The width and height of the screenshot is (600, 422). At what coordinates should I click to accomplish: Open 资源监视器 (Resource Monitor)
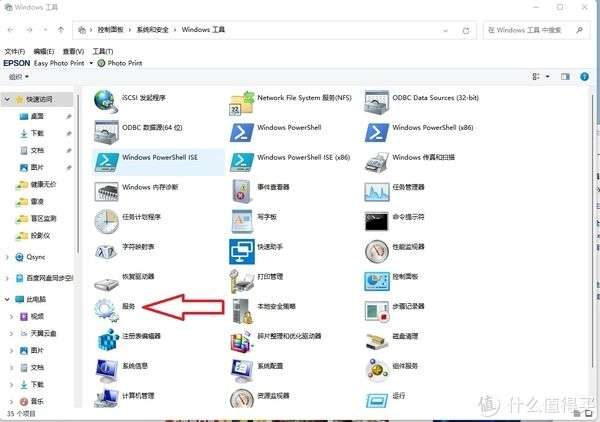tap(260, 399)
